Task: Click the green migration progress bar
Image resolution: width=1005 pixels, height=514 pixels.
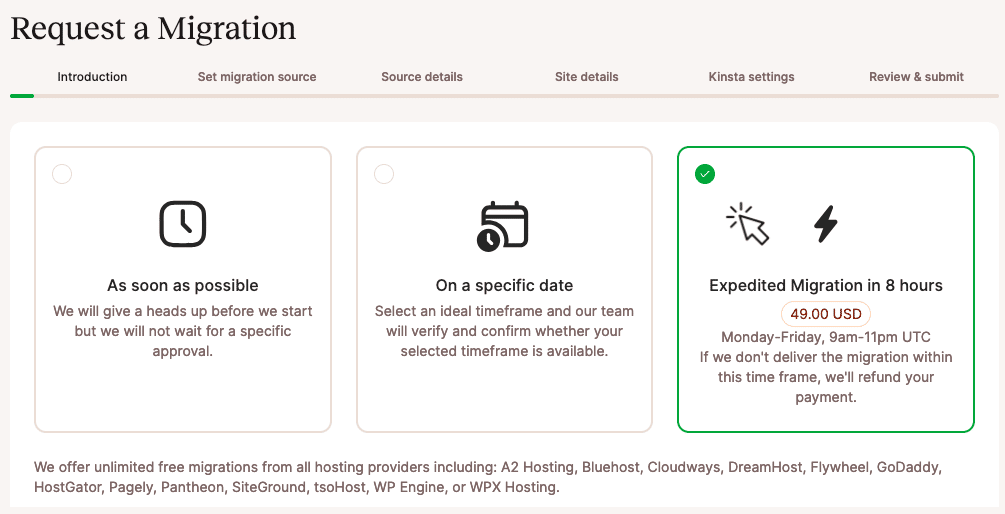Action: (22, 96)
